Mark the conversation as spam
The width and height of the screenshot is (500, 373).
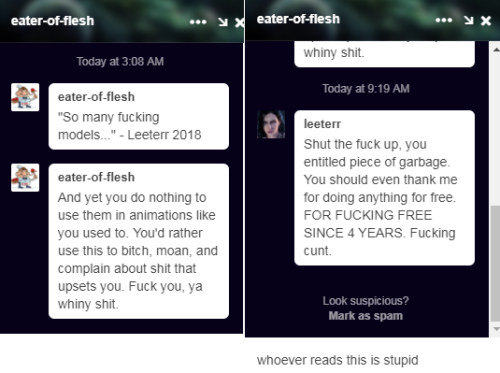[366, 316]
